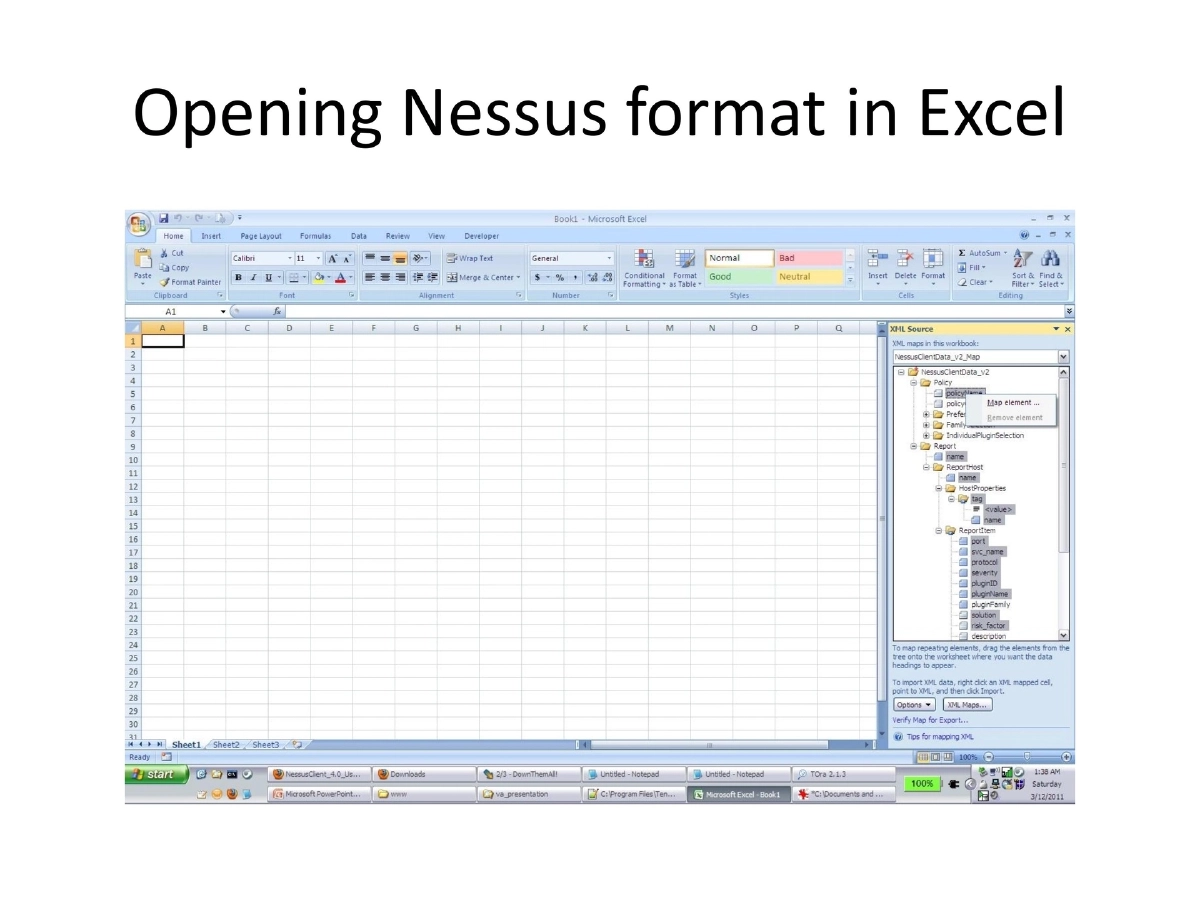Select the Sheet2 worksheet tab
Image resolution: width=1200 pixels, height=900 pixels.
[225, 744]
